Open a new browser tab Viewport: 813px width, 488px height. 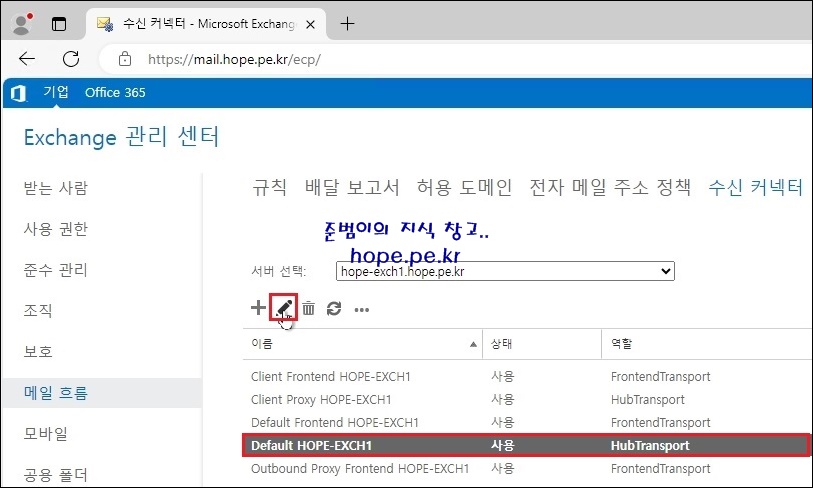[347, 24]
